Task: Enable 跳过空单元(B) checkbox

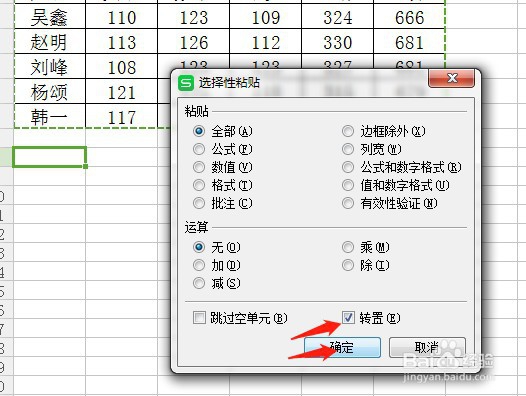Action: [x=199, y=317]
